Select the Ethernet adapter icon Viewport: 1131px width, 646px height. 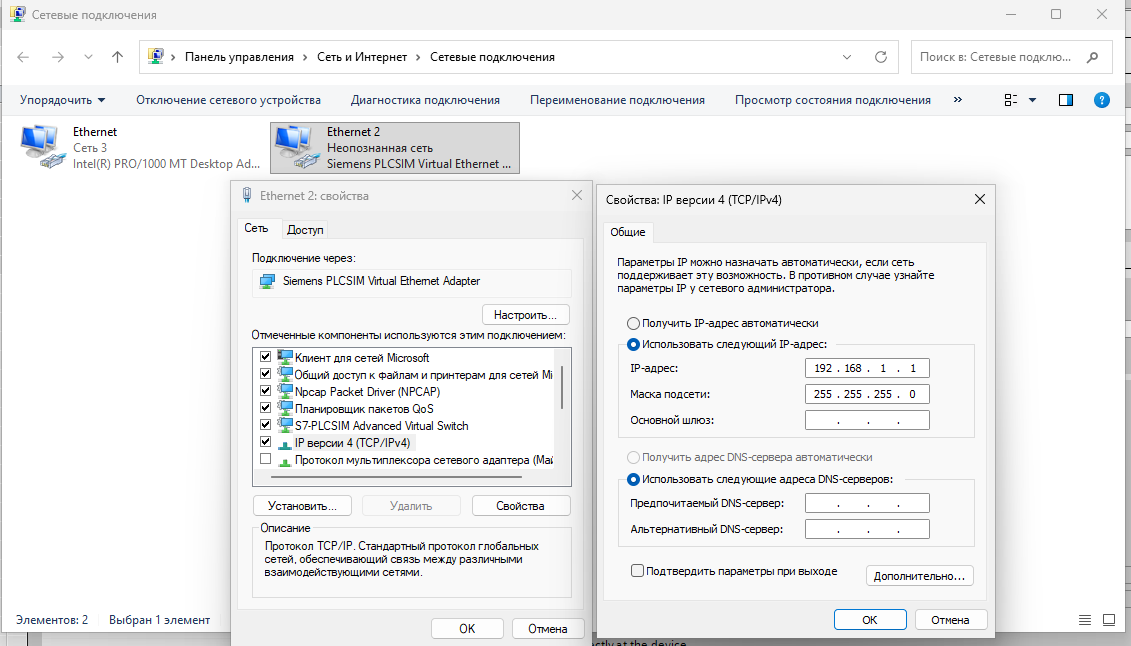tap(41, 147)
